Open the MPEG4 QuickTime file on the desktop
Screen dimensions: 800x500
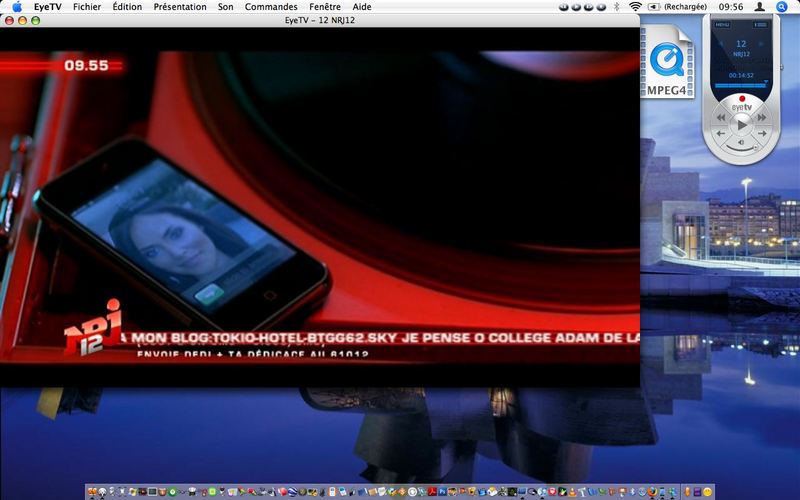tap(667, 62)
